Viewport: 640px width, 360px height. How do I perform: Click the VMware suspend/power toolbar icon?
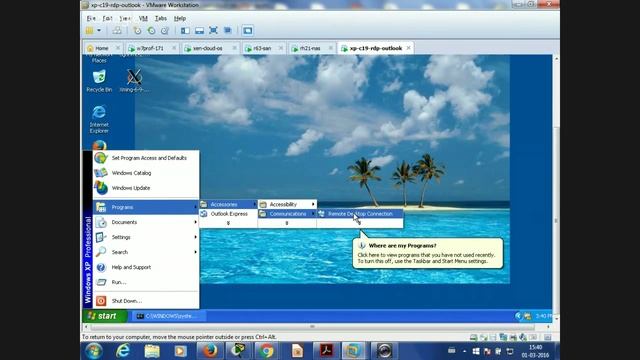coord(89,31)
